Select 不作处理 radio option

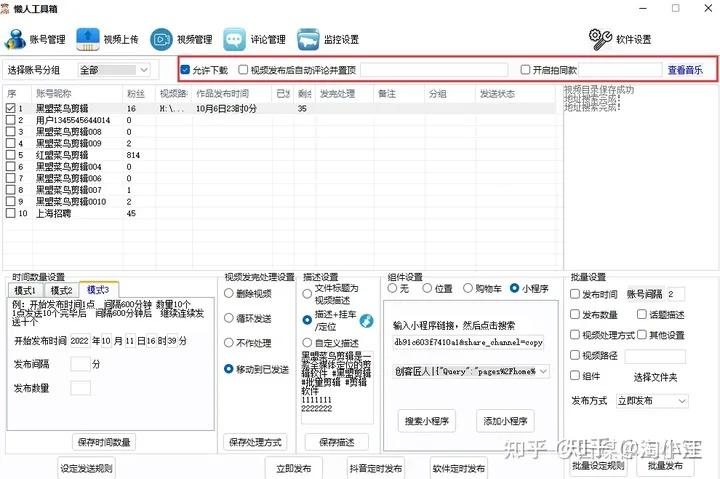point(229,343)
